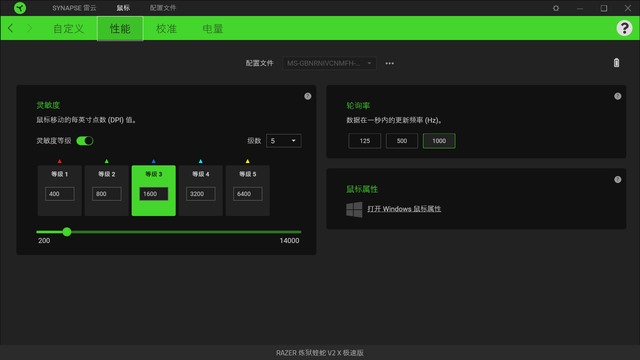
Task: Click the Razer logo icon
Action: tap(20, 8)
